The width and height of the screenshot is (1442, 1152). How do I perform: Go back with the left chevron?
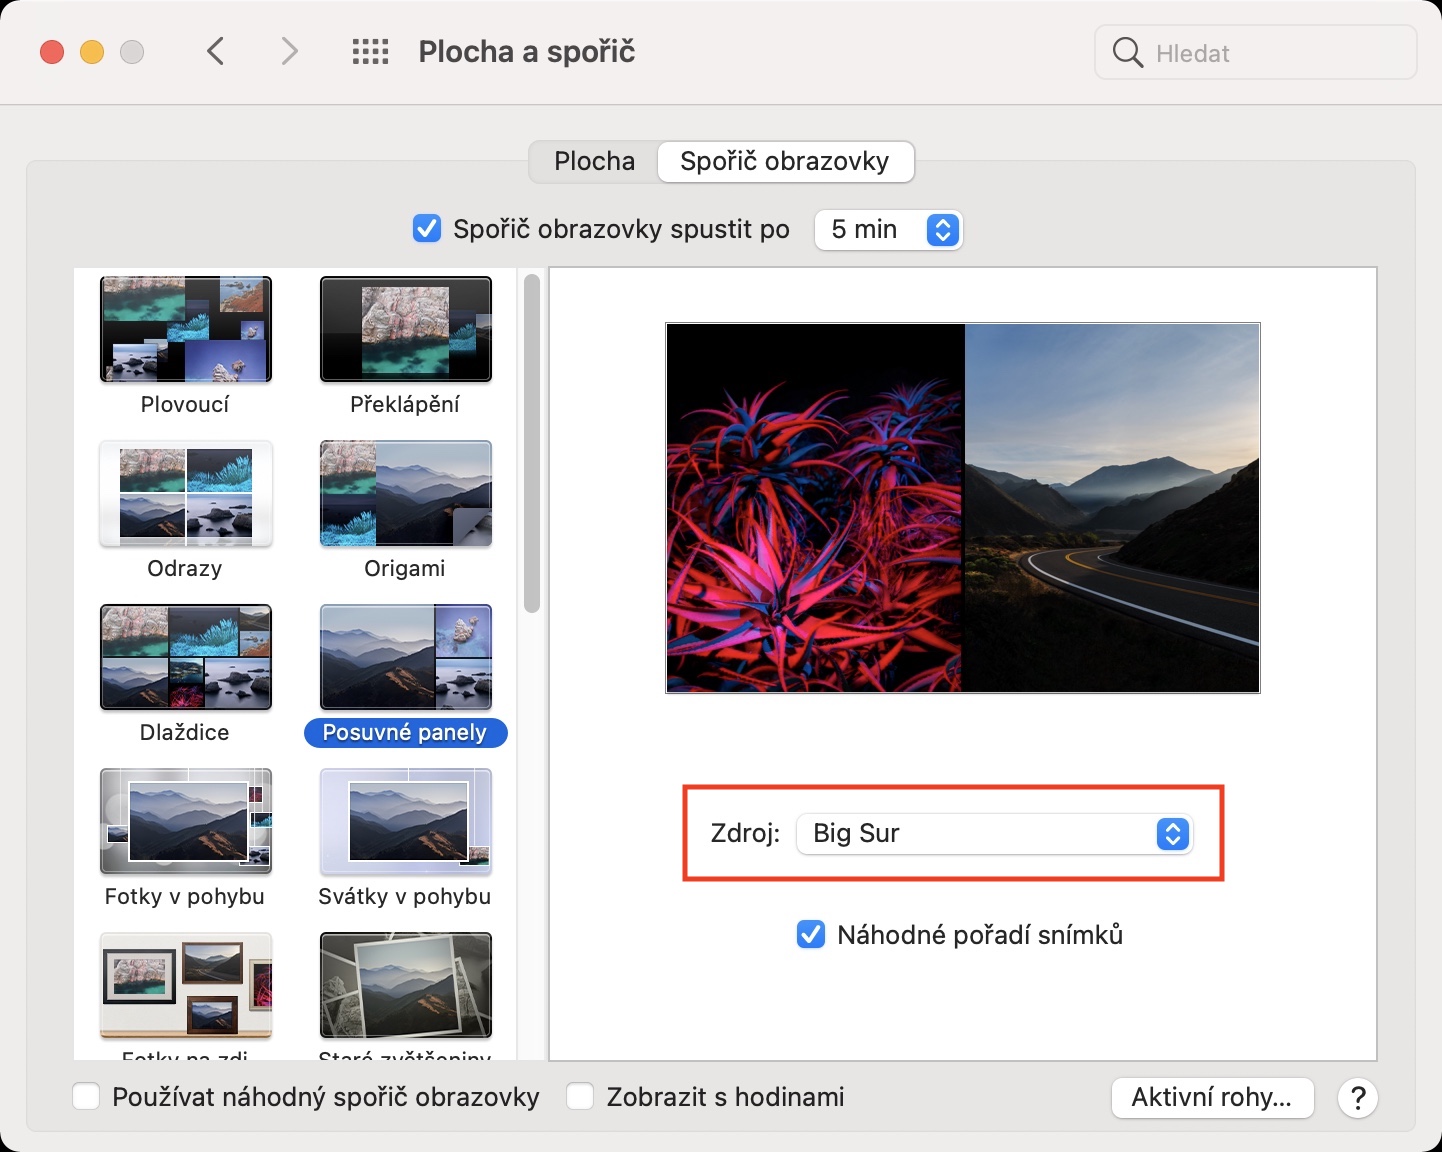point(215,51)
